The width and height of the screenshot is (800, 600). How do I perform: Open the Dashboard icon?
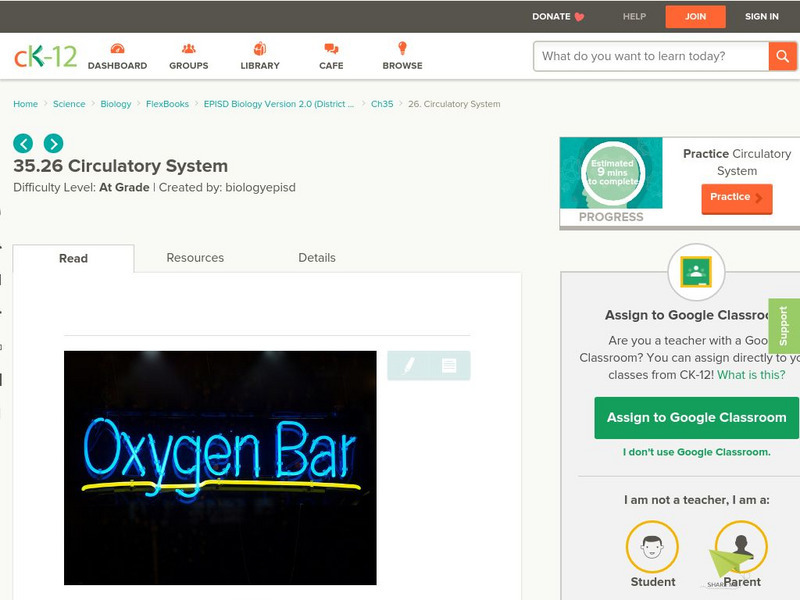click(117, 50)
